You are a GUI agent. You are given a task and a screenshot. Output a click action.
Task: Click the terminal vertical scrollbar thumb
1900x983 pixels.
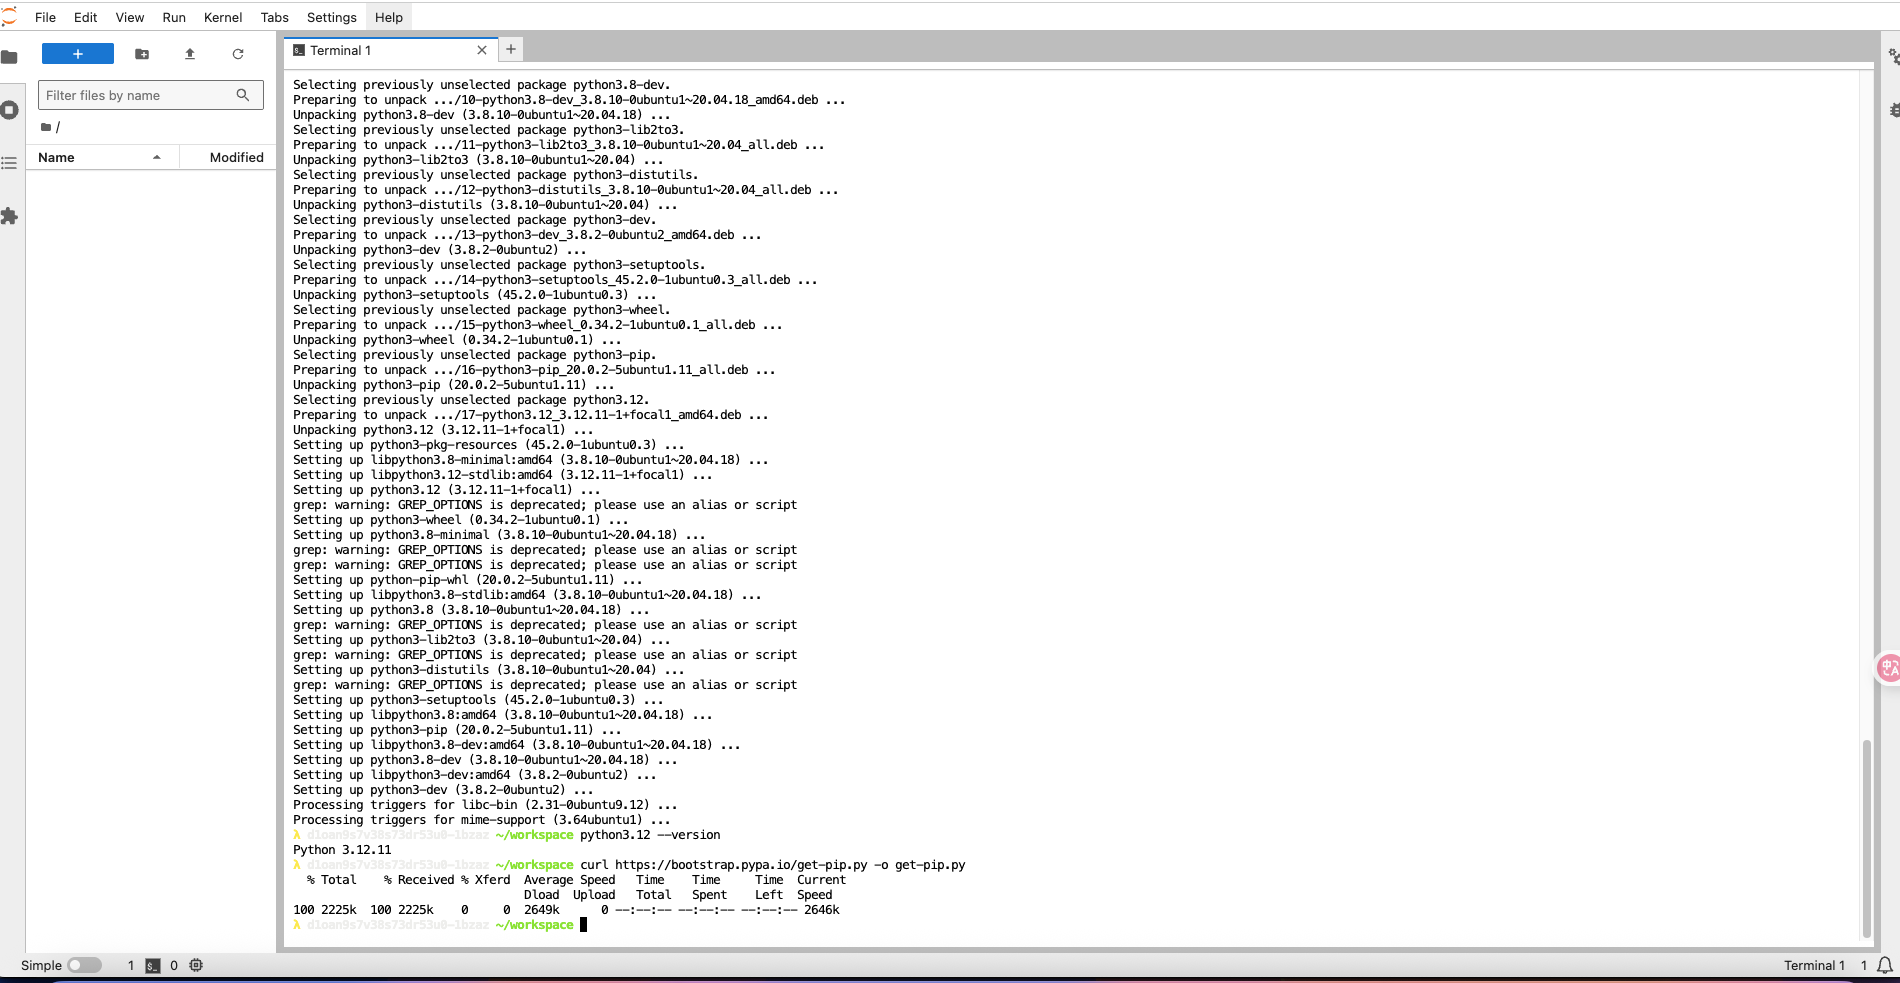click(1866, 838)
